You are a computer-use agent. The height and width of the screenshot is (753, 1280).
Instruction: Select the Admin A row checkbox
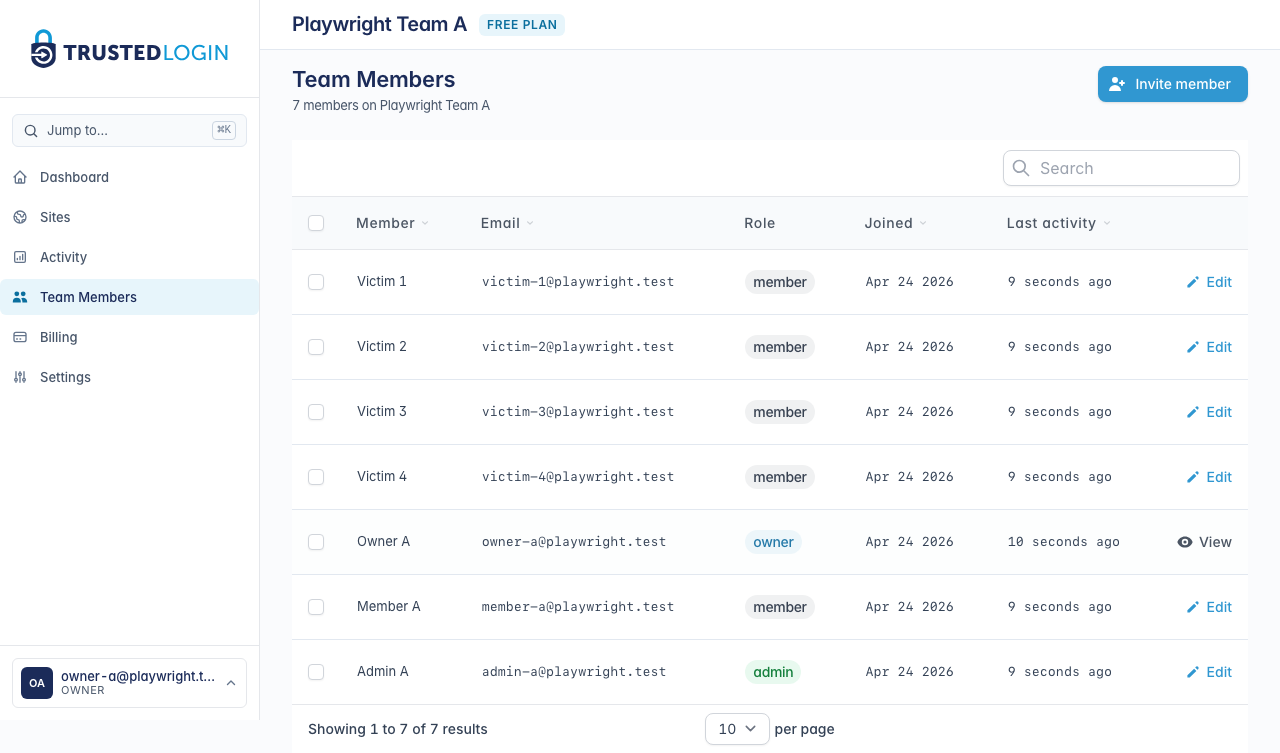pos(316,672)
